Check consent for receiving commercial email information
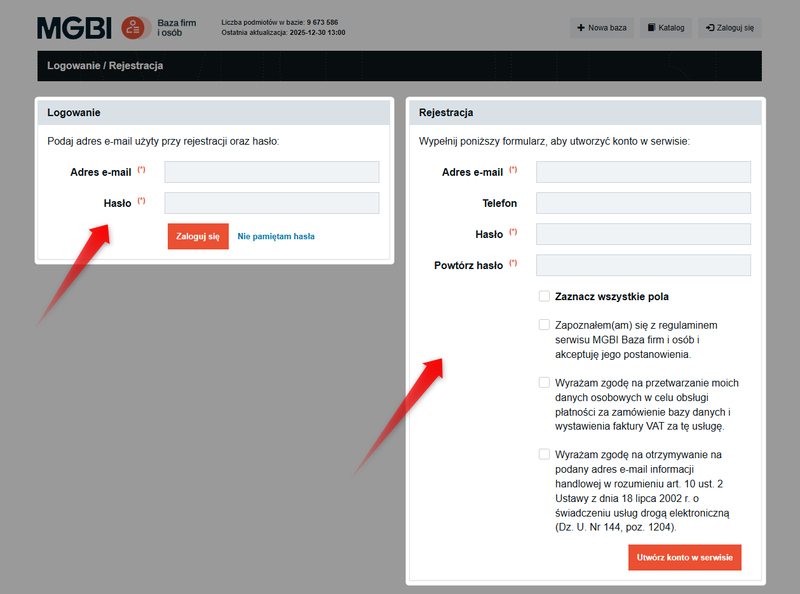This screenshot has height=594, width=800. (544, 452)
